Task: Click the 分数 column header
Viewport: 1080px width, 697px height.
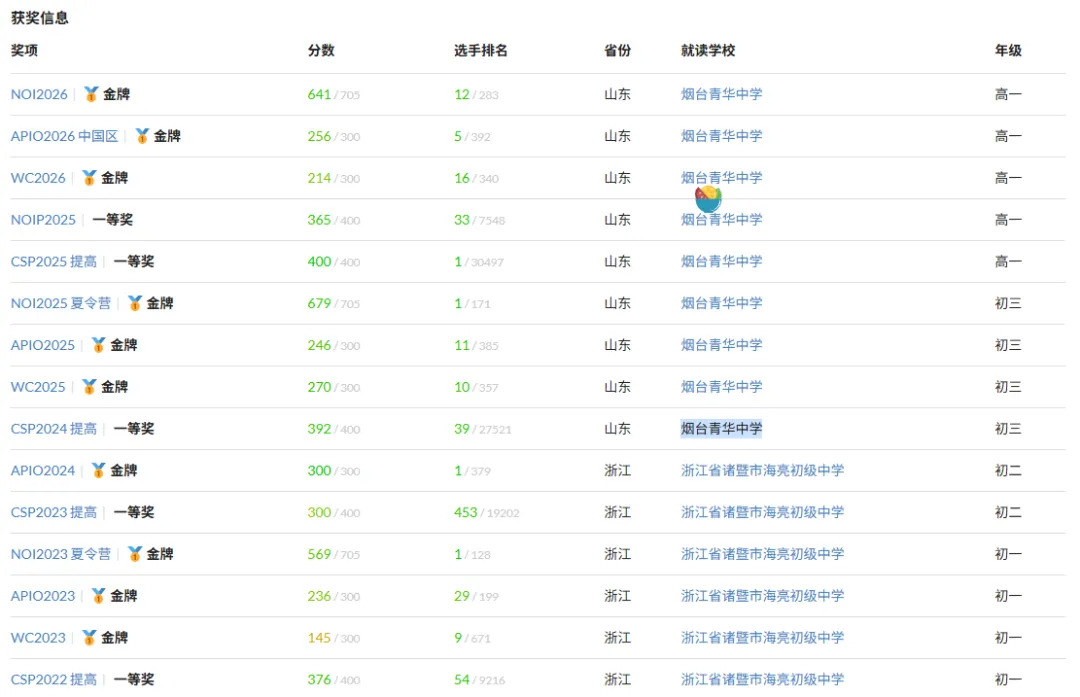Action: pos(321,50)
